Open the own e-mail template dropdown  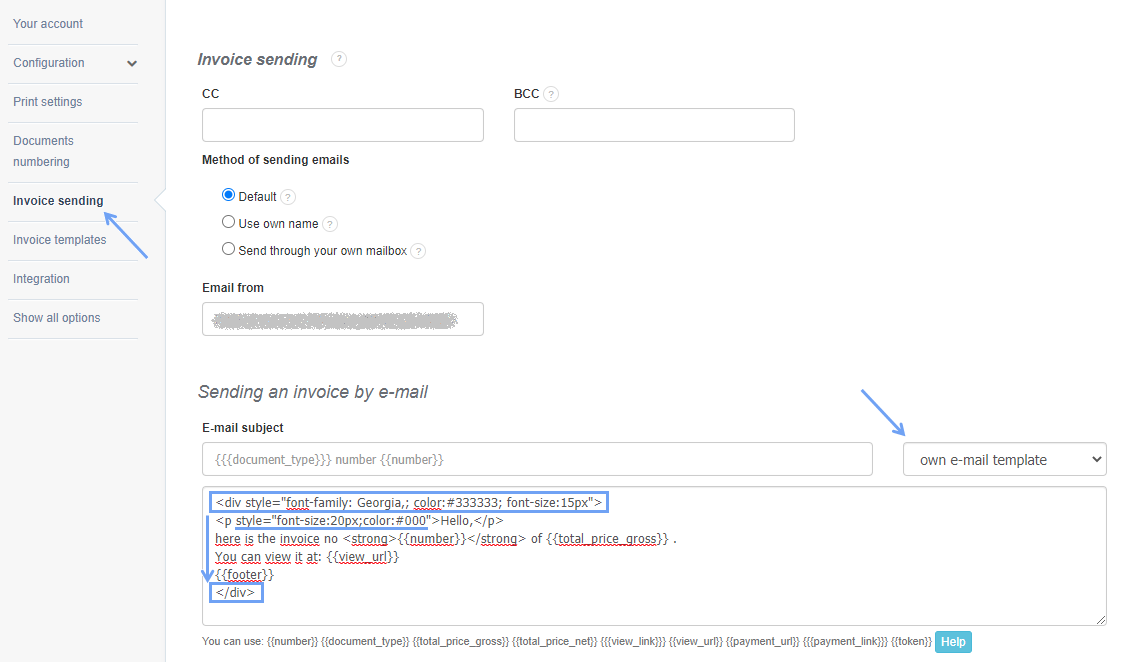coord(1004,458)
